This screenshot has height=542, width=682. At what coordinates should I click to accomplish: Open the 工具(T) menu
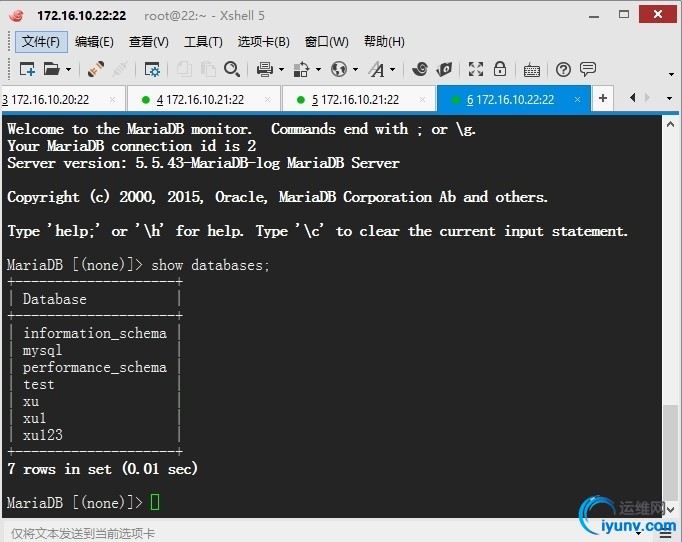(203, 42)
